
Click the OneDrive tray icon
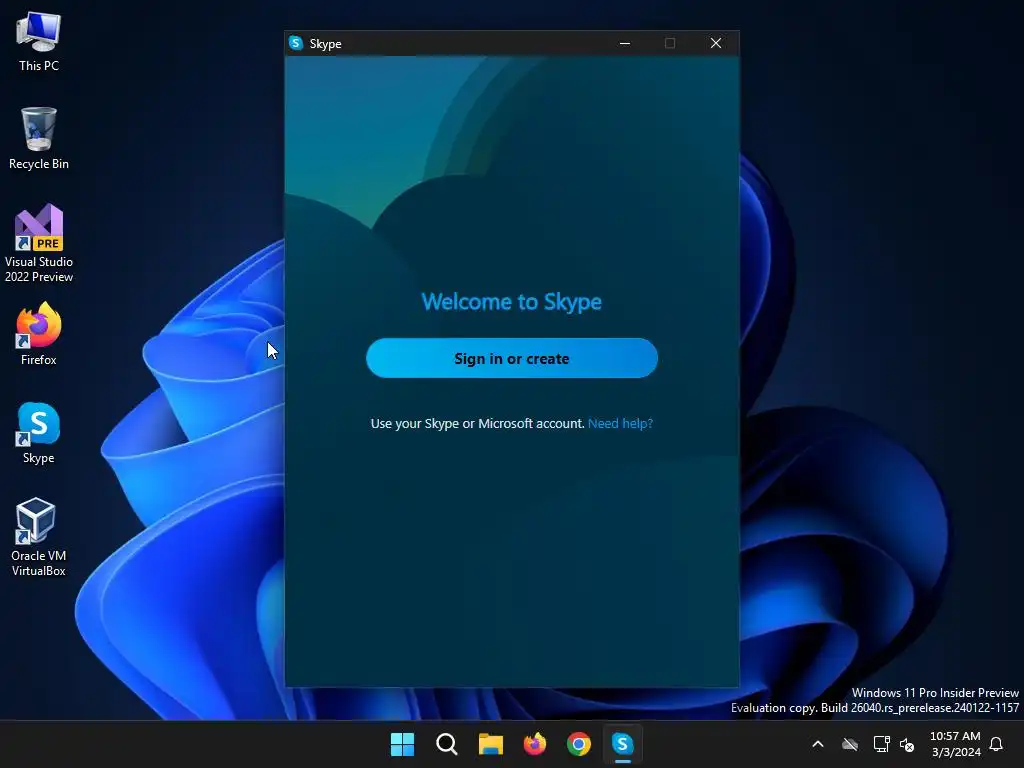(850, 744)
